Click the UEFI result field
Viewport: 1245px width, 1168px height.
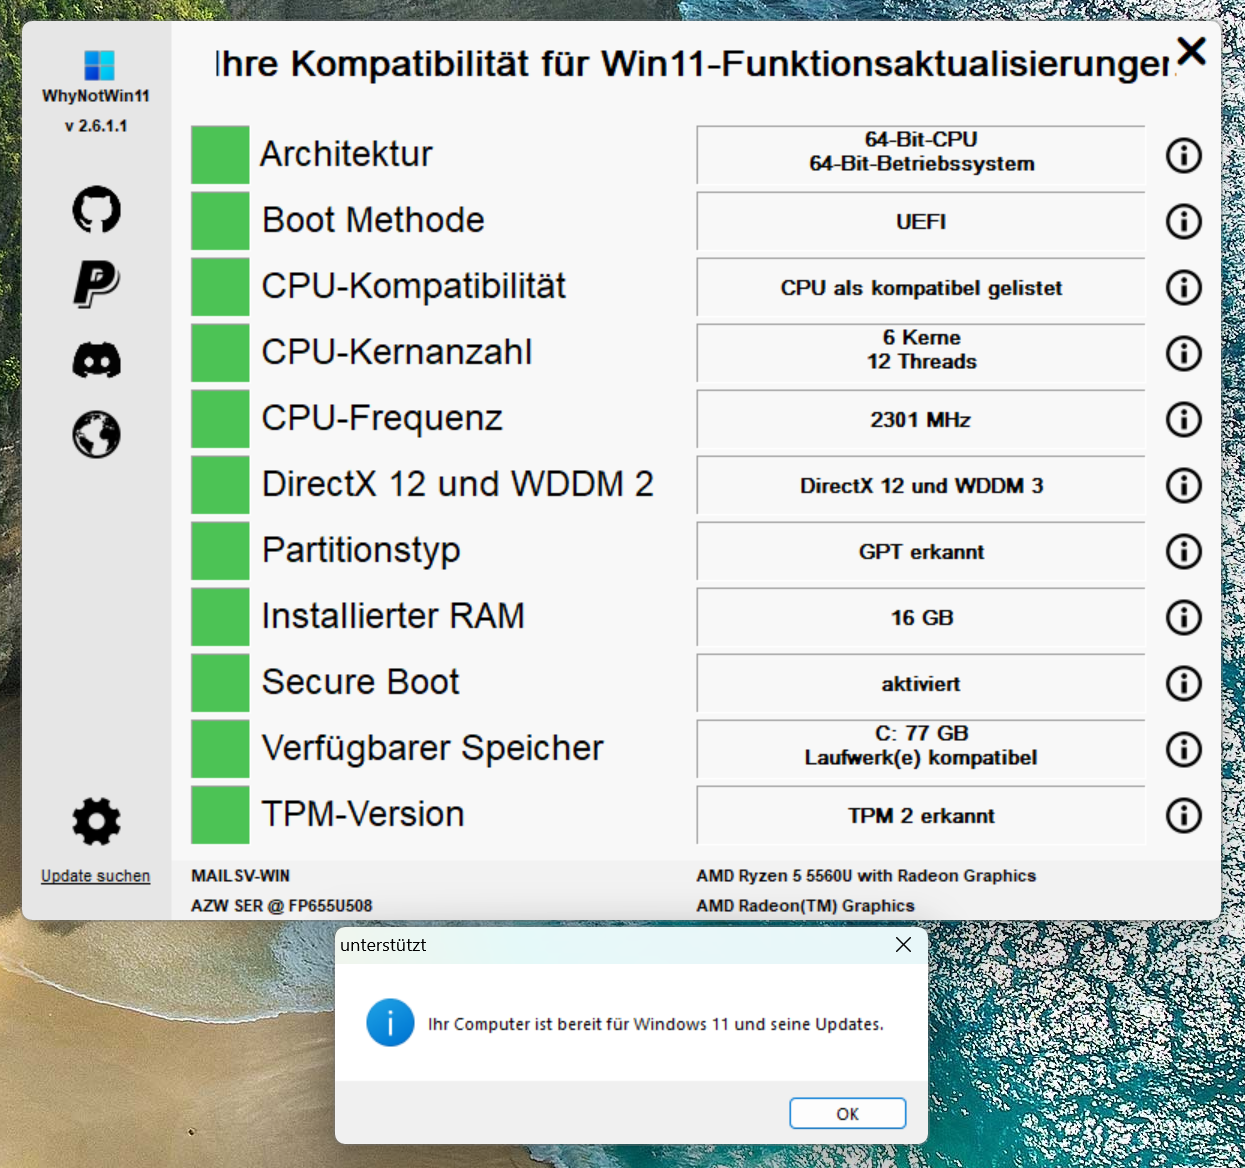pos(921,221)
